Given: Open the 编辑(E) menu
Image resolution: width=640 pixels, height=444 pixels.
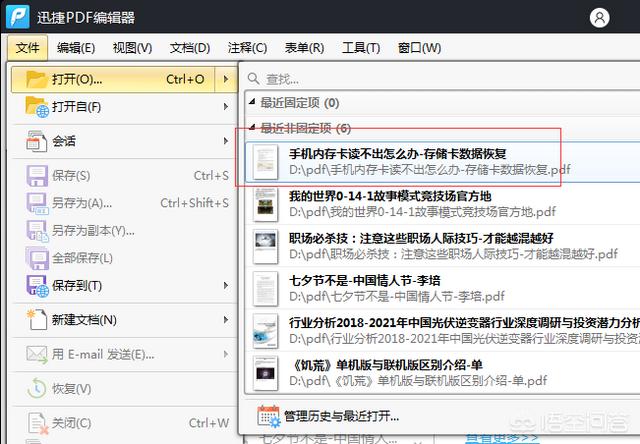Looking at the screenshot, I should pos(76,48).
